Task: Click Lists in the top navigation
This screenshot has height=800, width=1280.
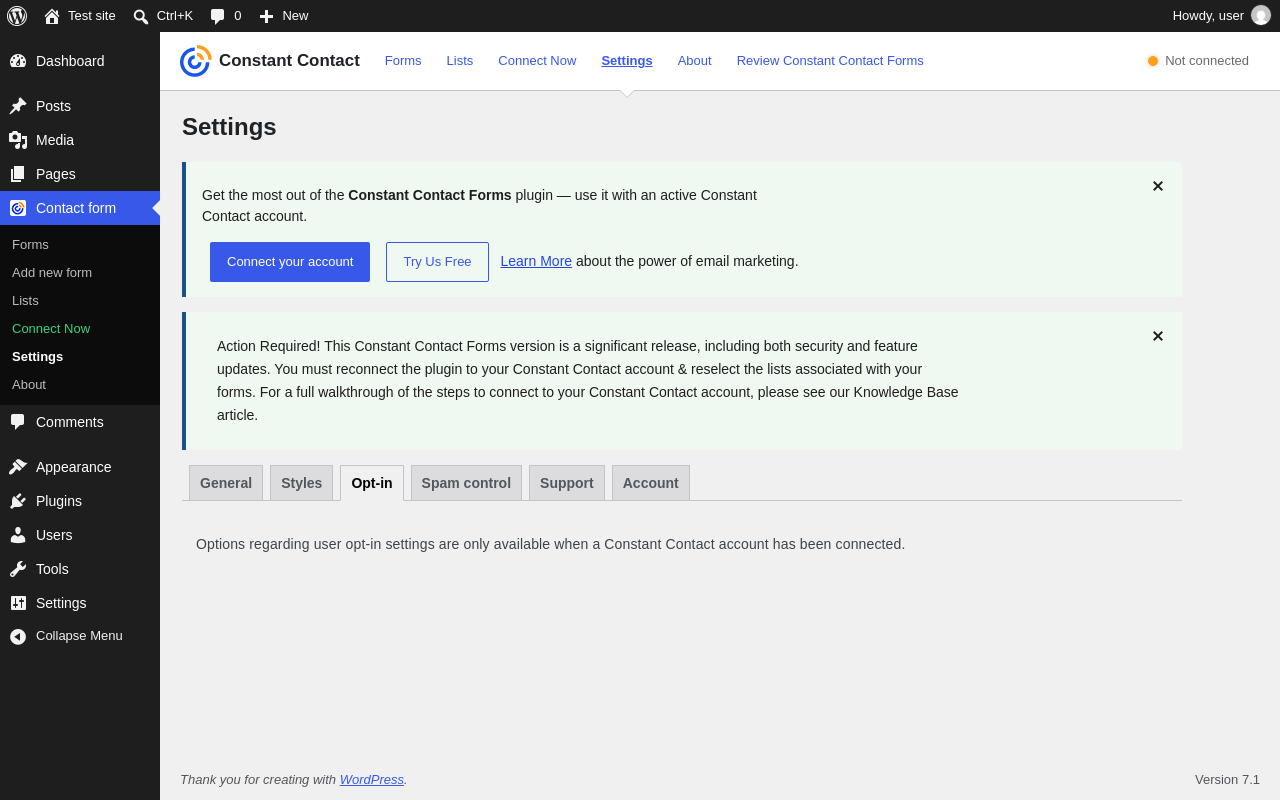Action: pos(460,60)
